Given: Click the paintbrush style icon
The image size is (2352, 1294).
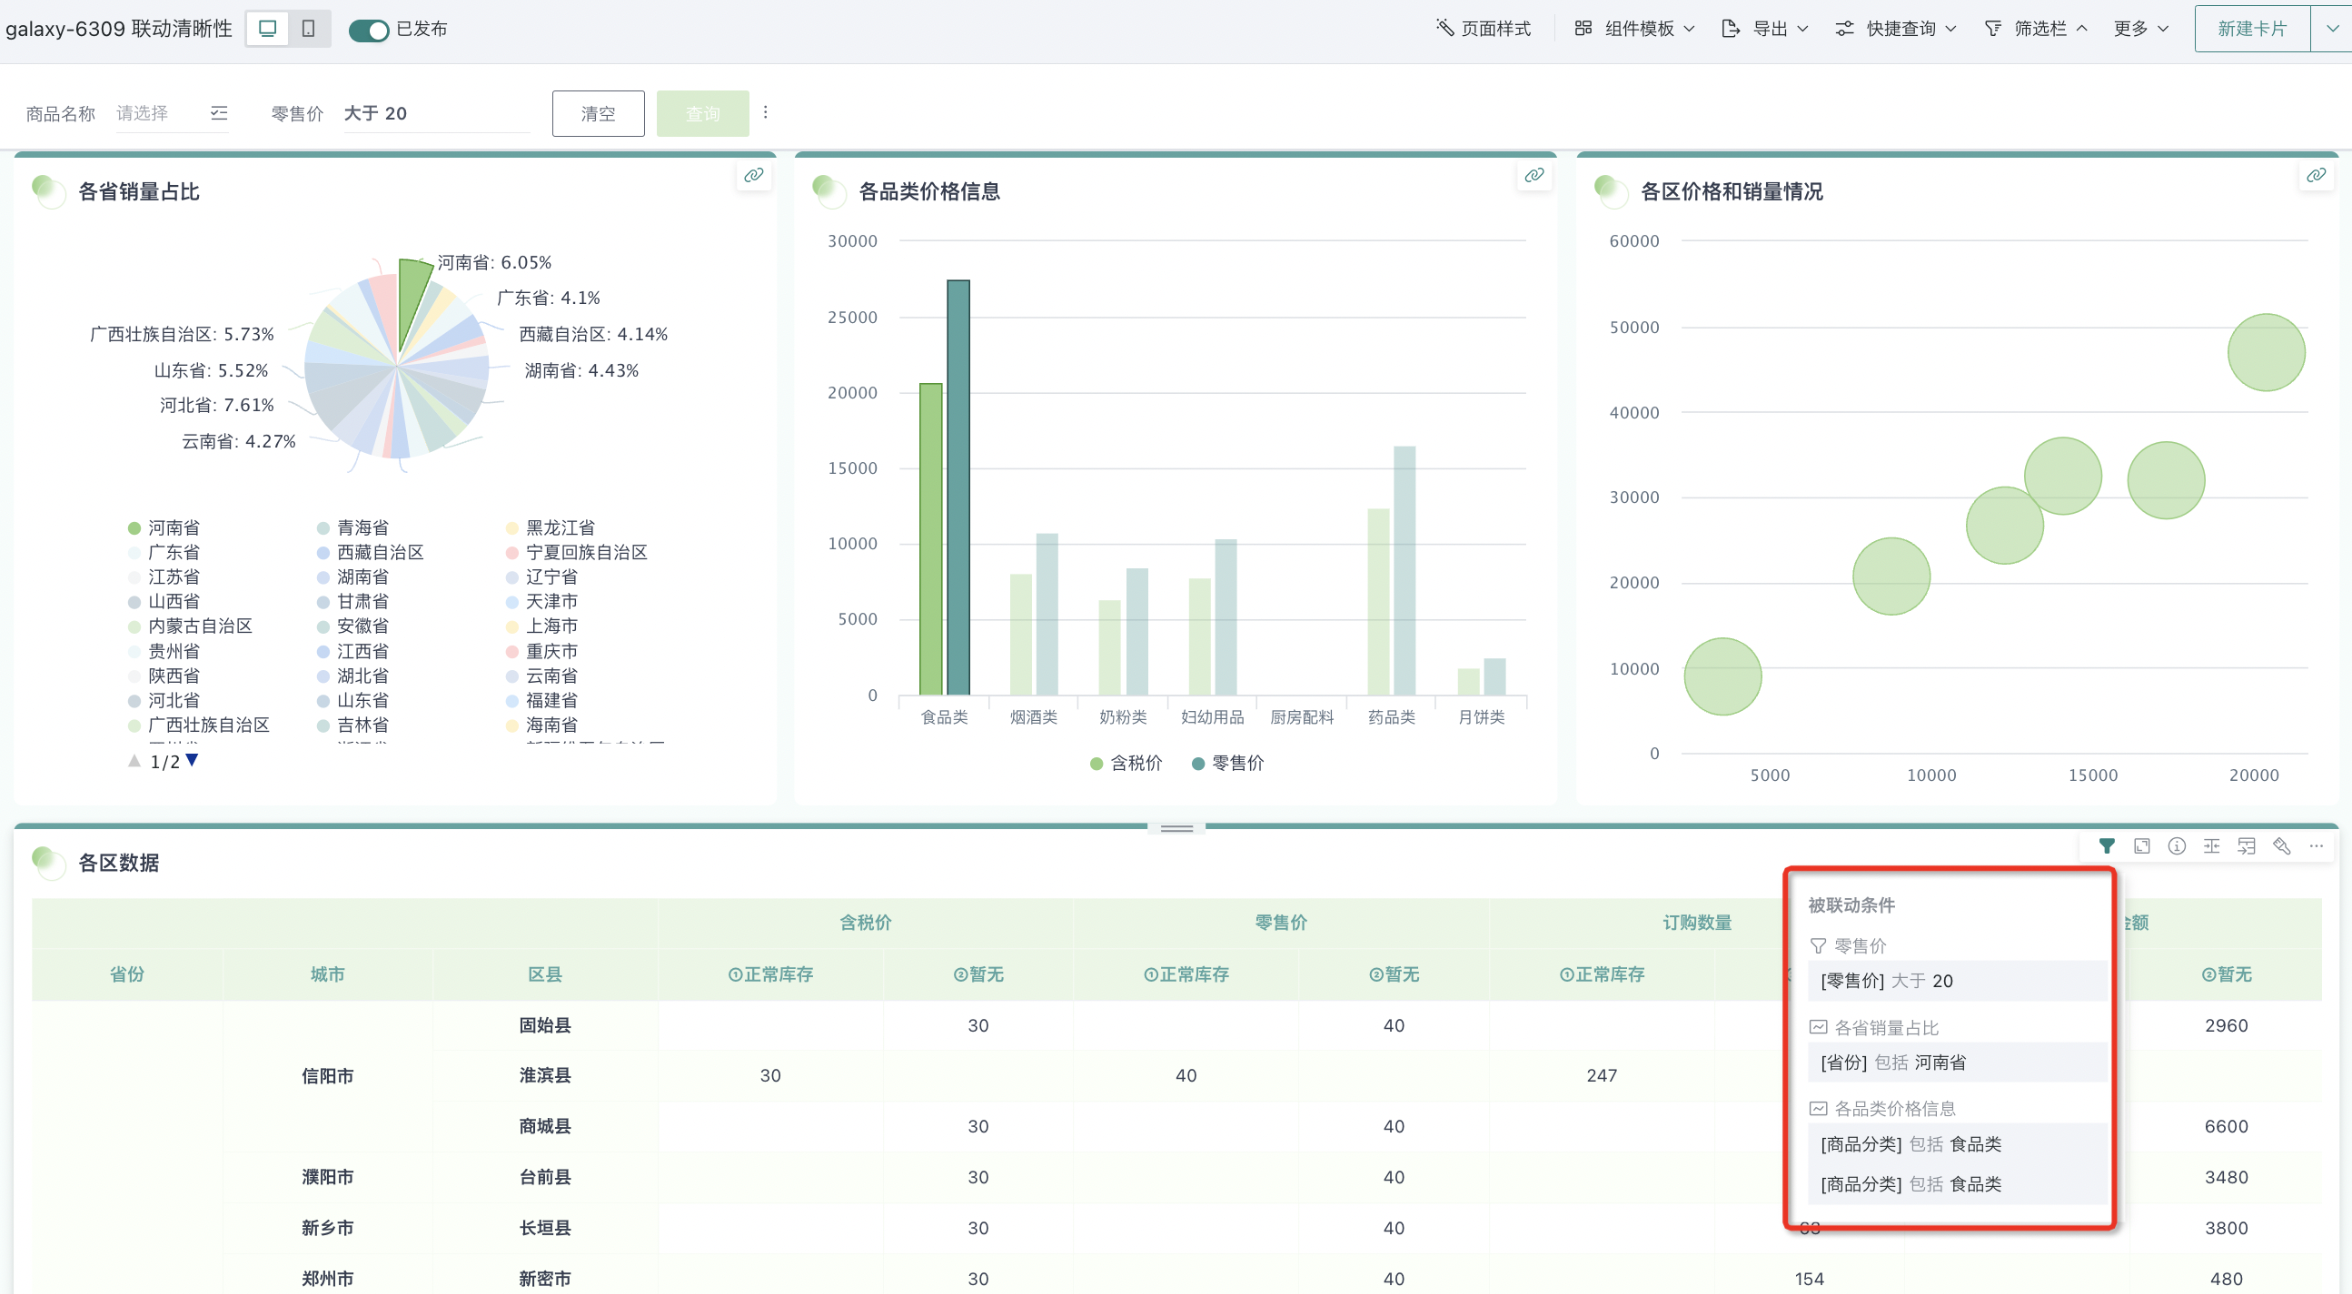Looking at the screenshot, I should (2282, 846).
